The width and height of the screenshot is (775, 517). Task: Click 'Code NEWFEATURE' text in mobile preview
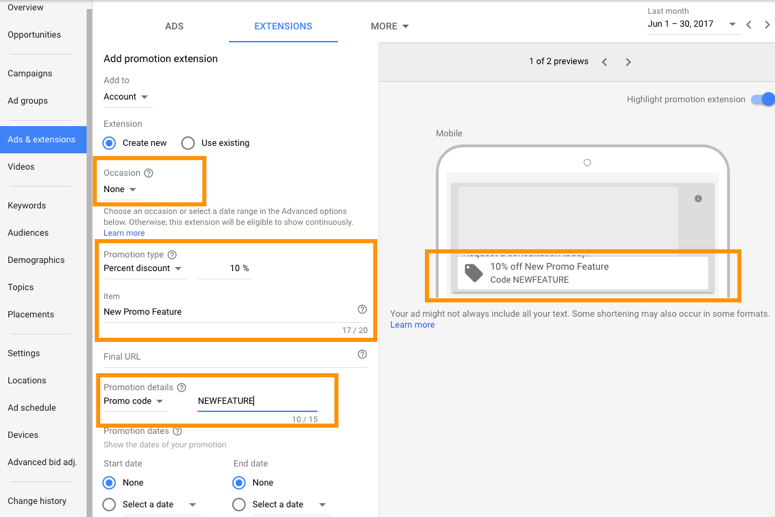tap(529, 280)
